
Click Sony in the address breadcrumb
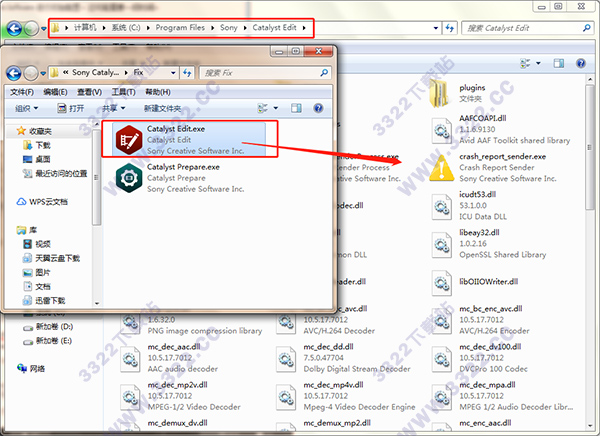click(228, 28)
